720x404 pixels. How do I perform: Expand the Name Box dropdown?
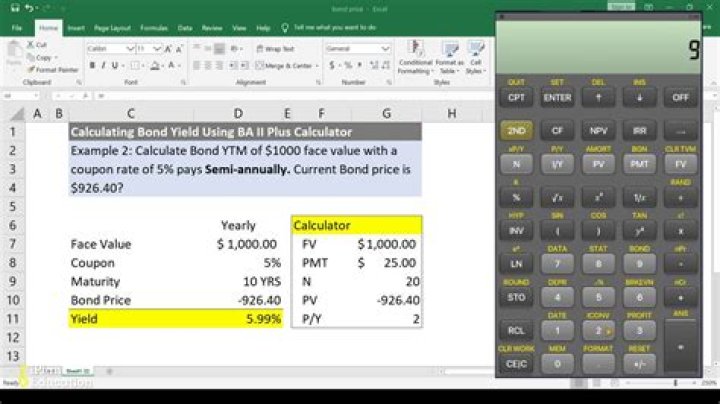pos(36,96)
